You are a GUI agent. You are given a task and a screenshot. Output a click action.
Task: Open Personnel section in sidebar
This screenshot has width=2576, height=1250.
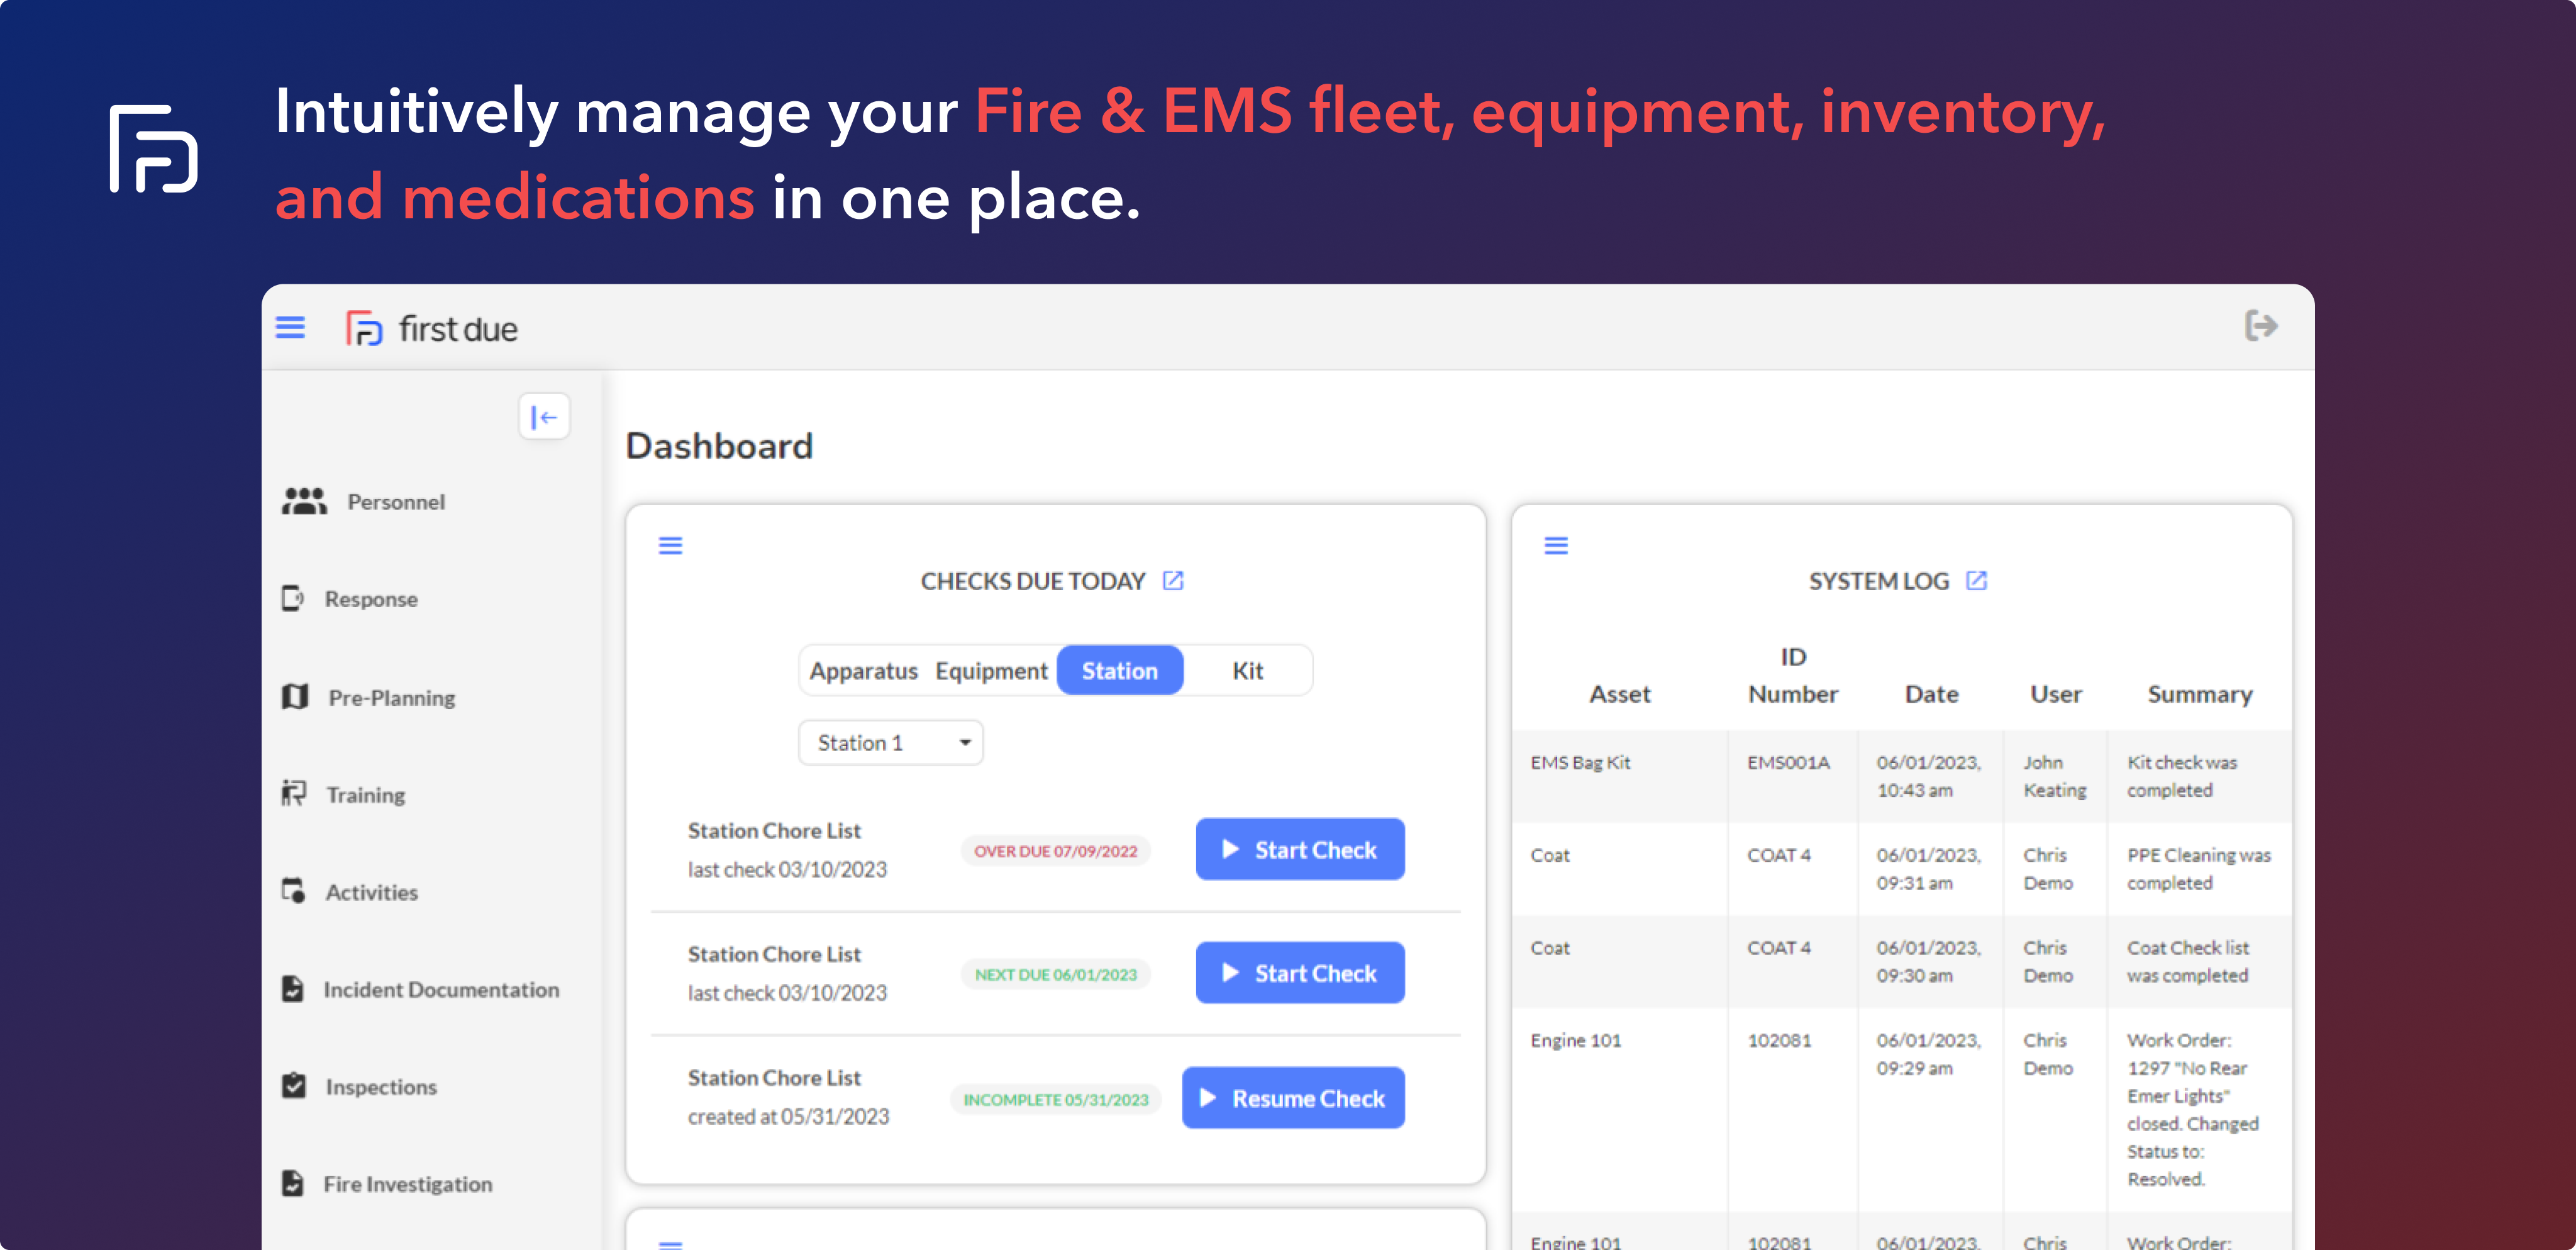click(395, 502)
